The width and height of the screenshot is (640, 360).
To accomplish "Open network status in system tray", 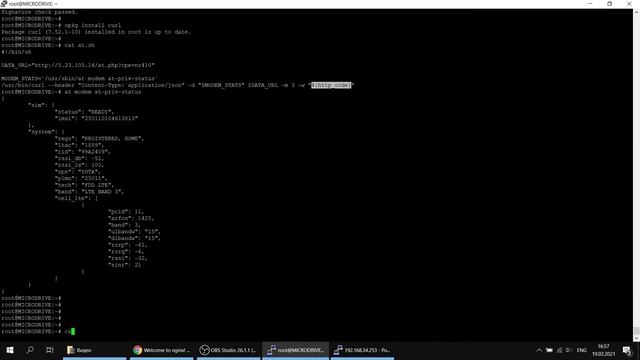I will pyautogui.click(x=559, y=350).
